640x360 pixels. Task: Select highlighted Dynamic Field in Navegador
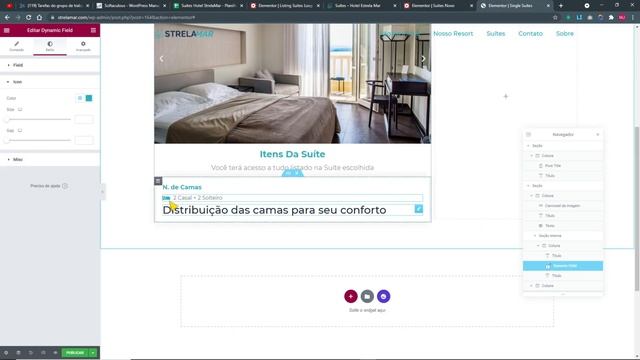click(x=563, y=266)
